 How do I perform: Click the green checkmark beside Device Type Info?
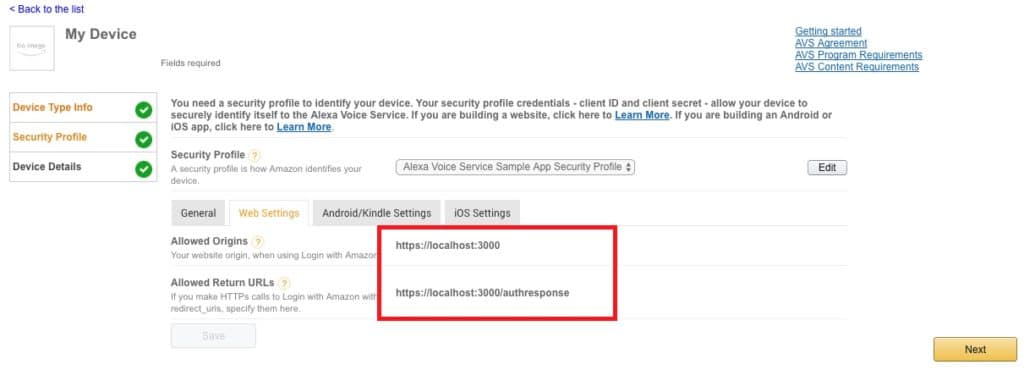[144, 110]
